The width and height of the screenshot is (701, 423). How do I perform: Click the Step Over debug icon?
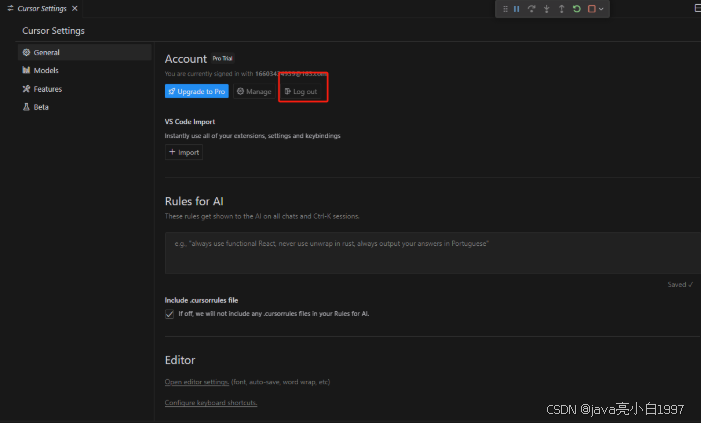[531, 9]
